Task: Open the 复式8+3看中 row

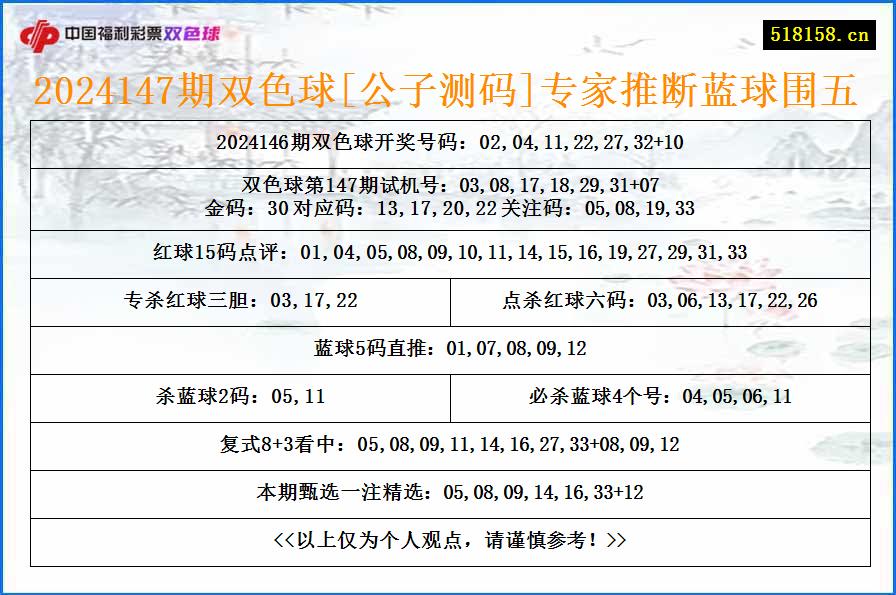Action: click(448, 447)
